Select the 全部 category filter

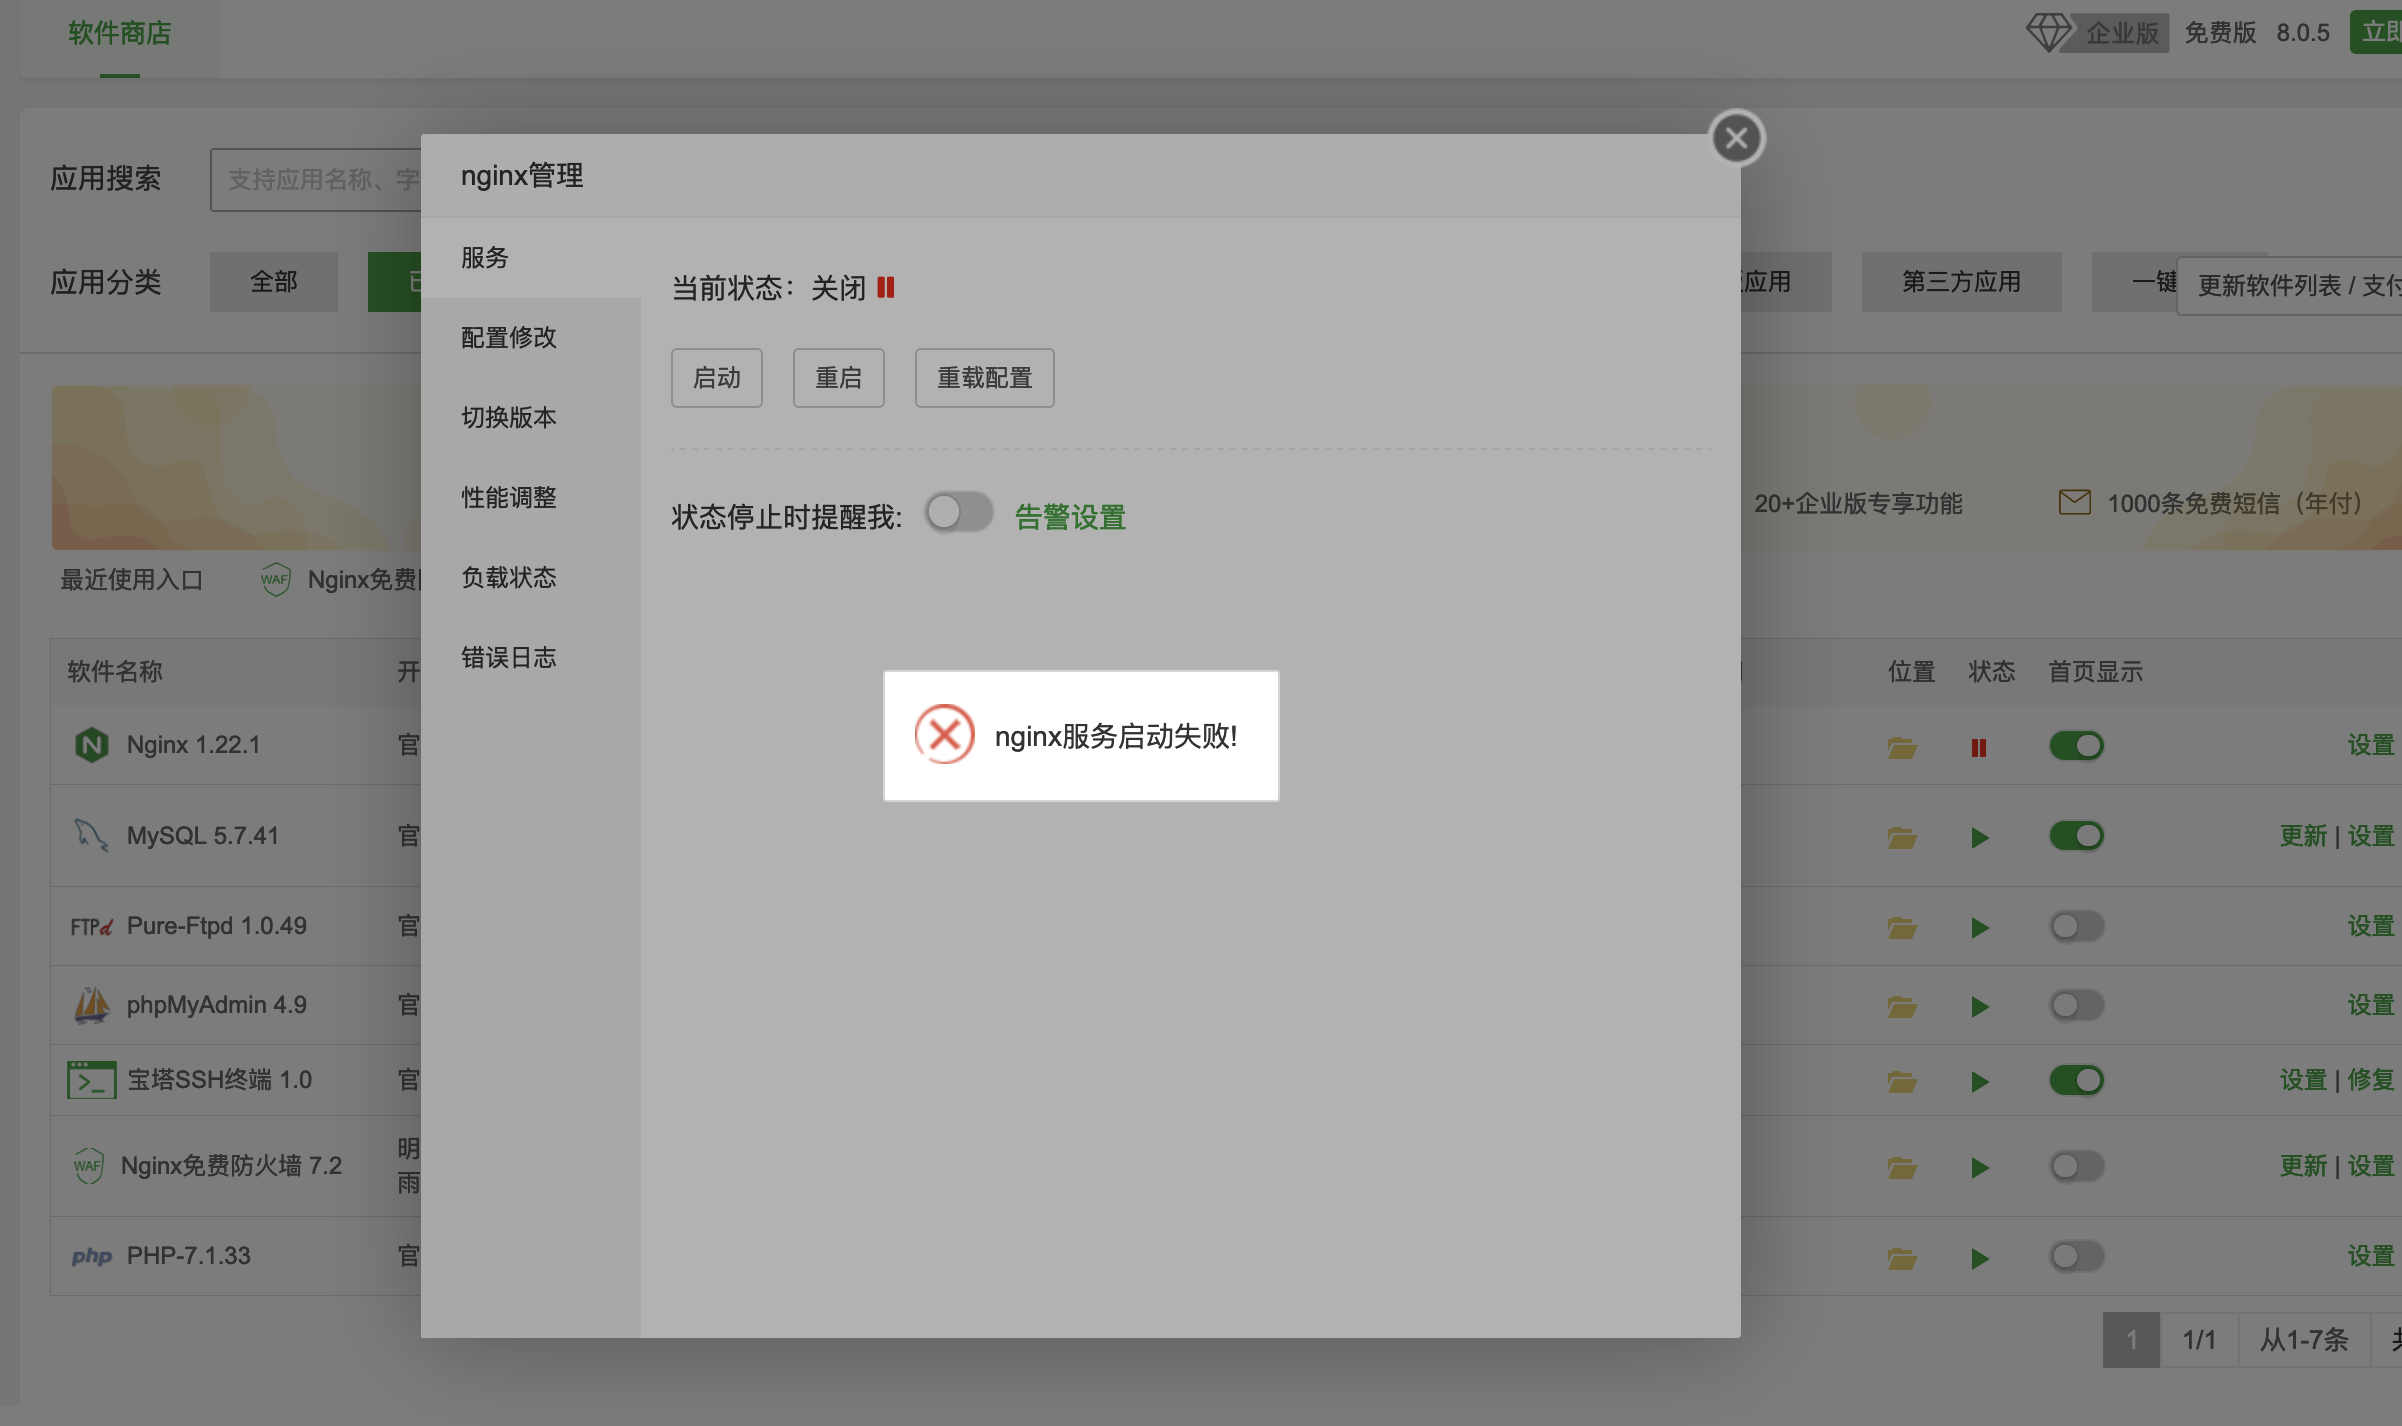pyautogui.click(x=274, y=282)
